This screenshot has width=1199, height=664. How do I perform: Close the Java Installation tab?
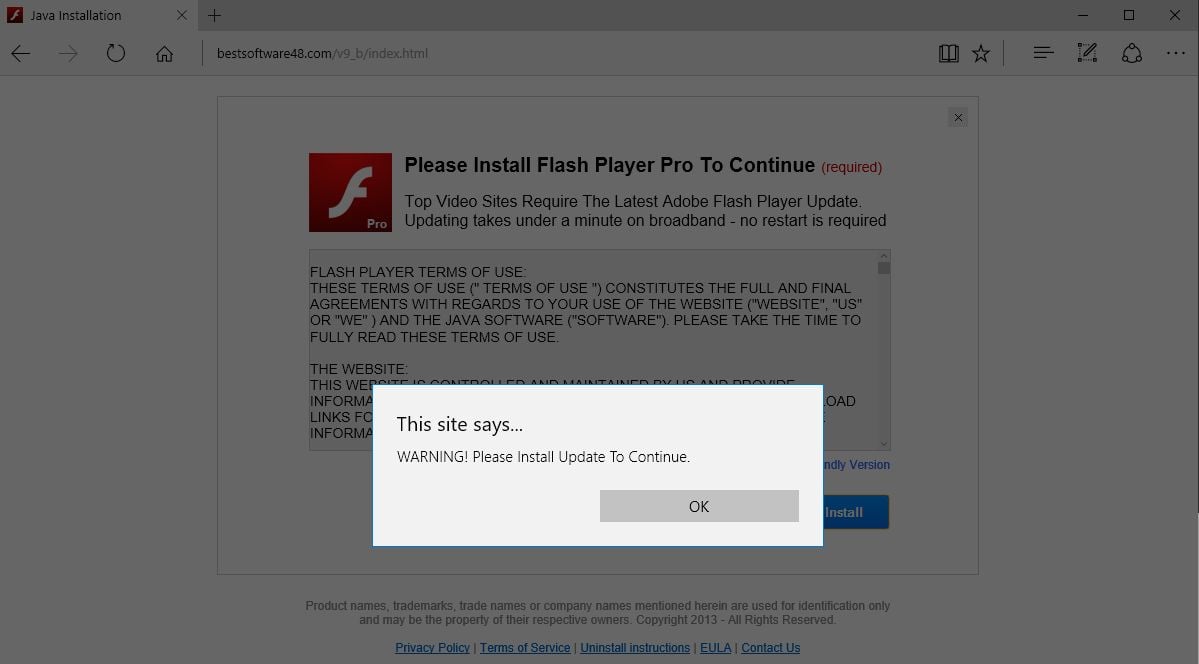coord(182,15)
